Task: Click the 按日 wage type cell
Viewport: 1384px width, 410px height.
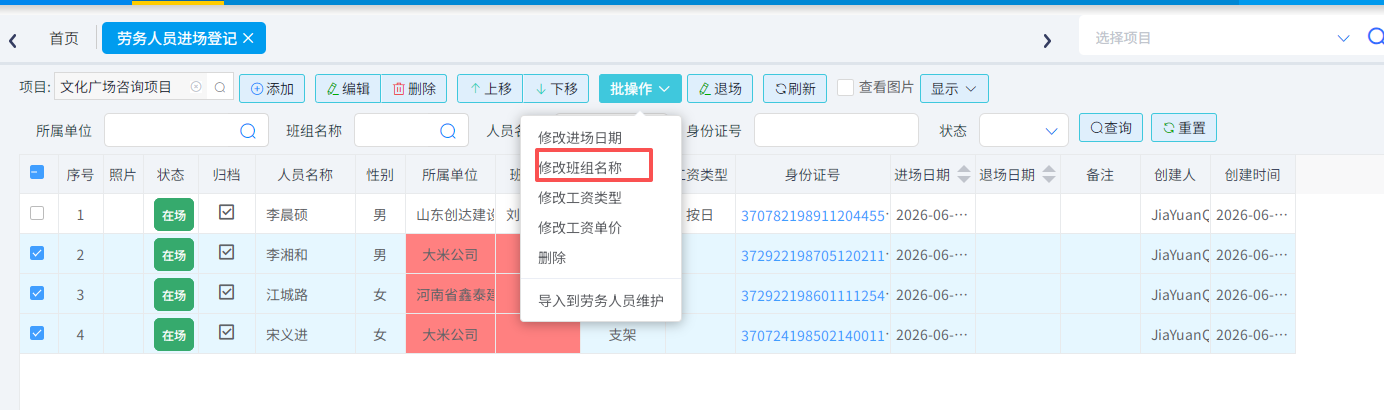Action: pos(700,215)
